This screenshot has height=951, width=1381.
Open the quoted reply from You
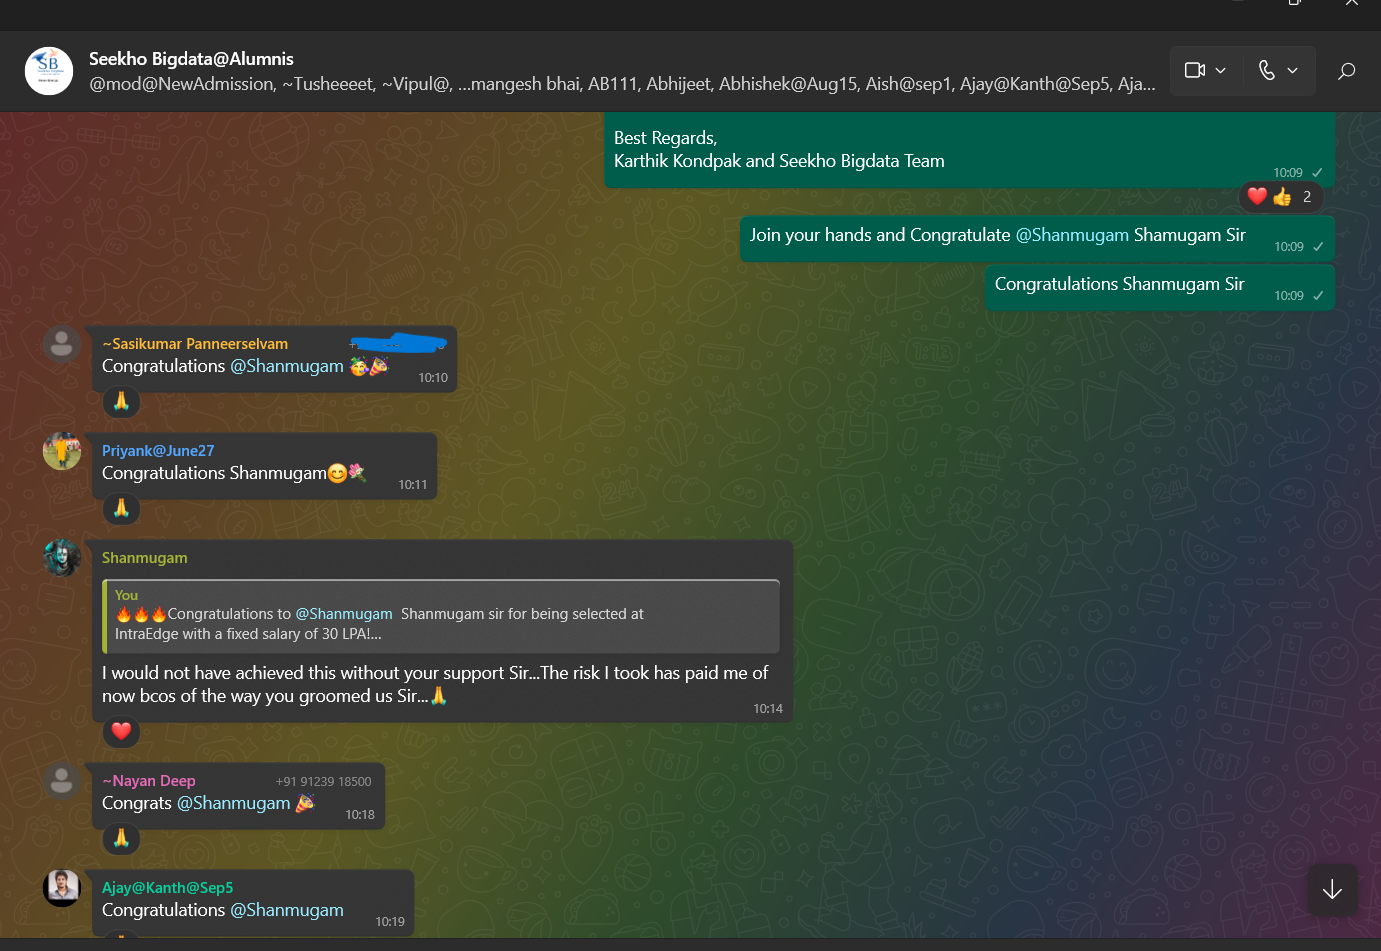tap(441, 616)
